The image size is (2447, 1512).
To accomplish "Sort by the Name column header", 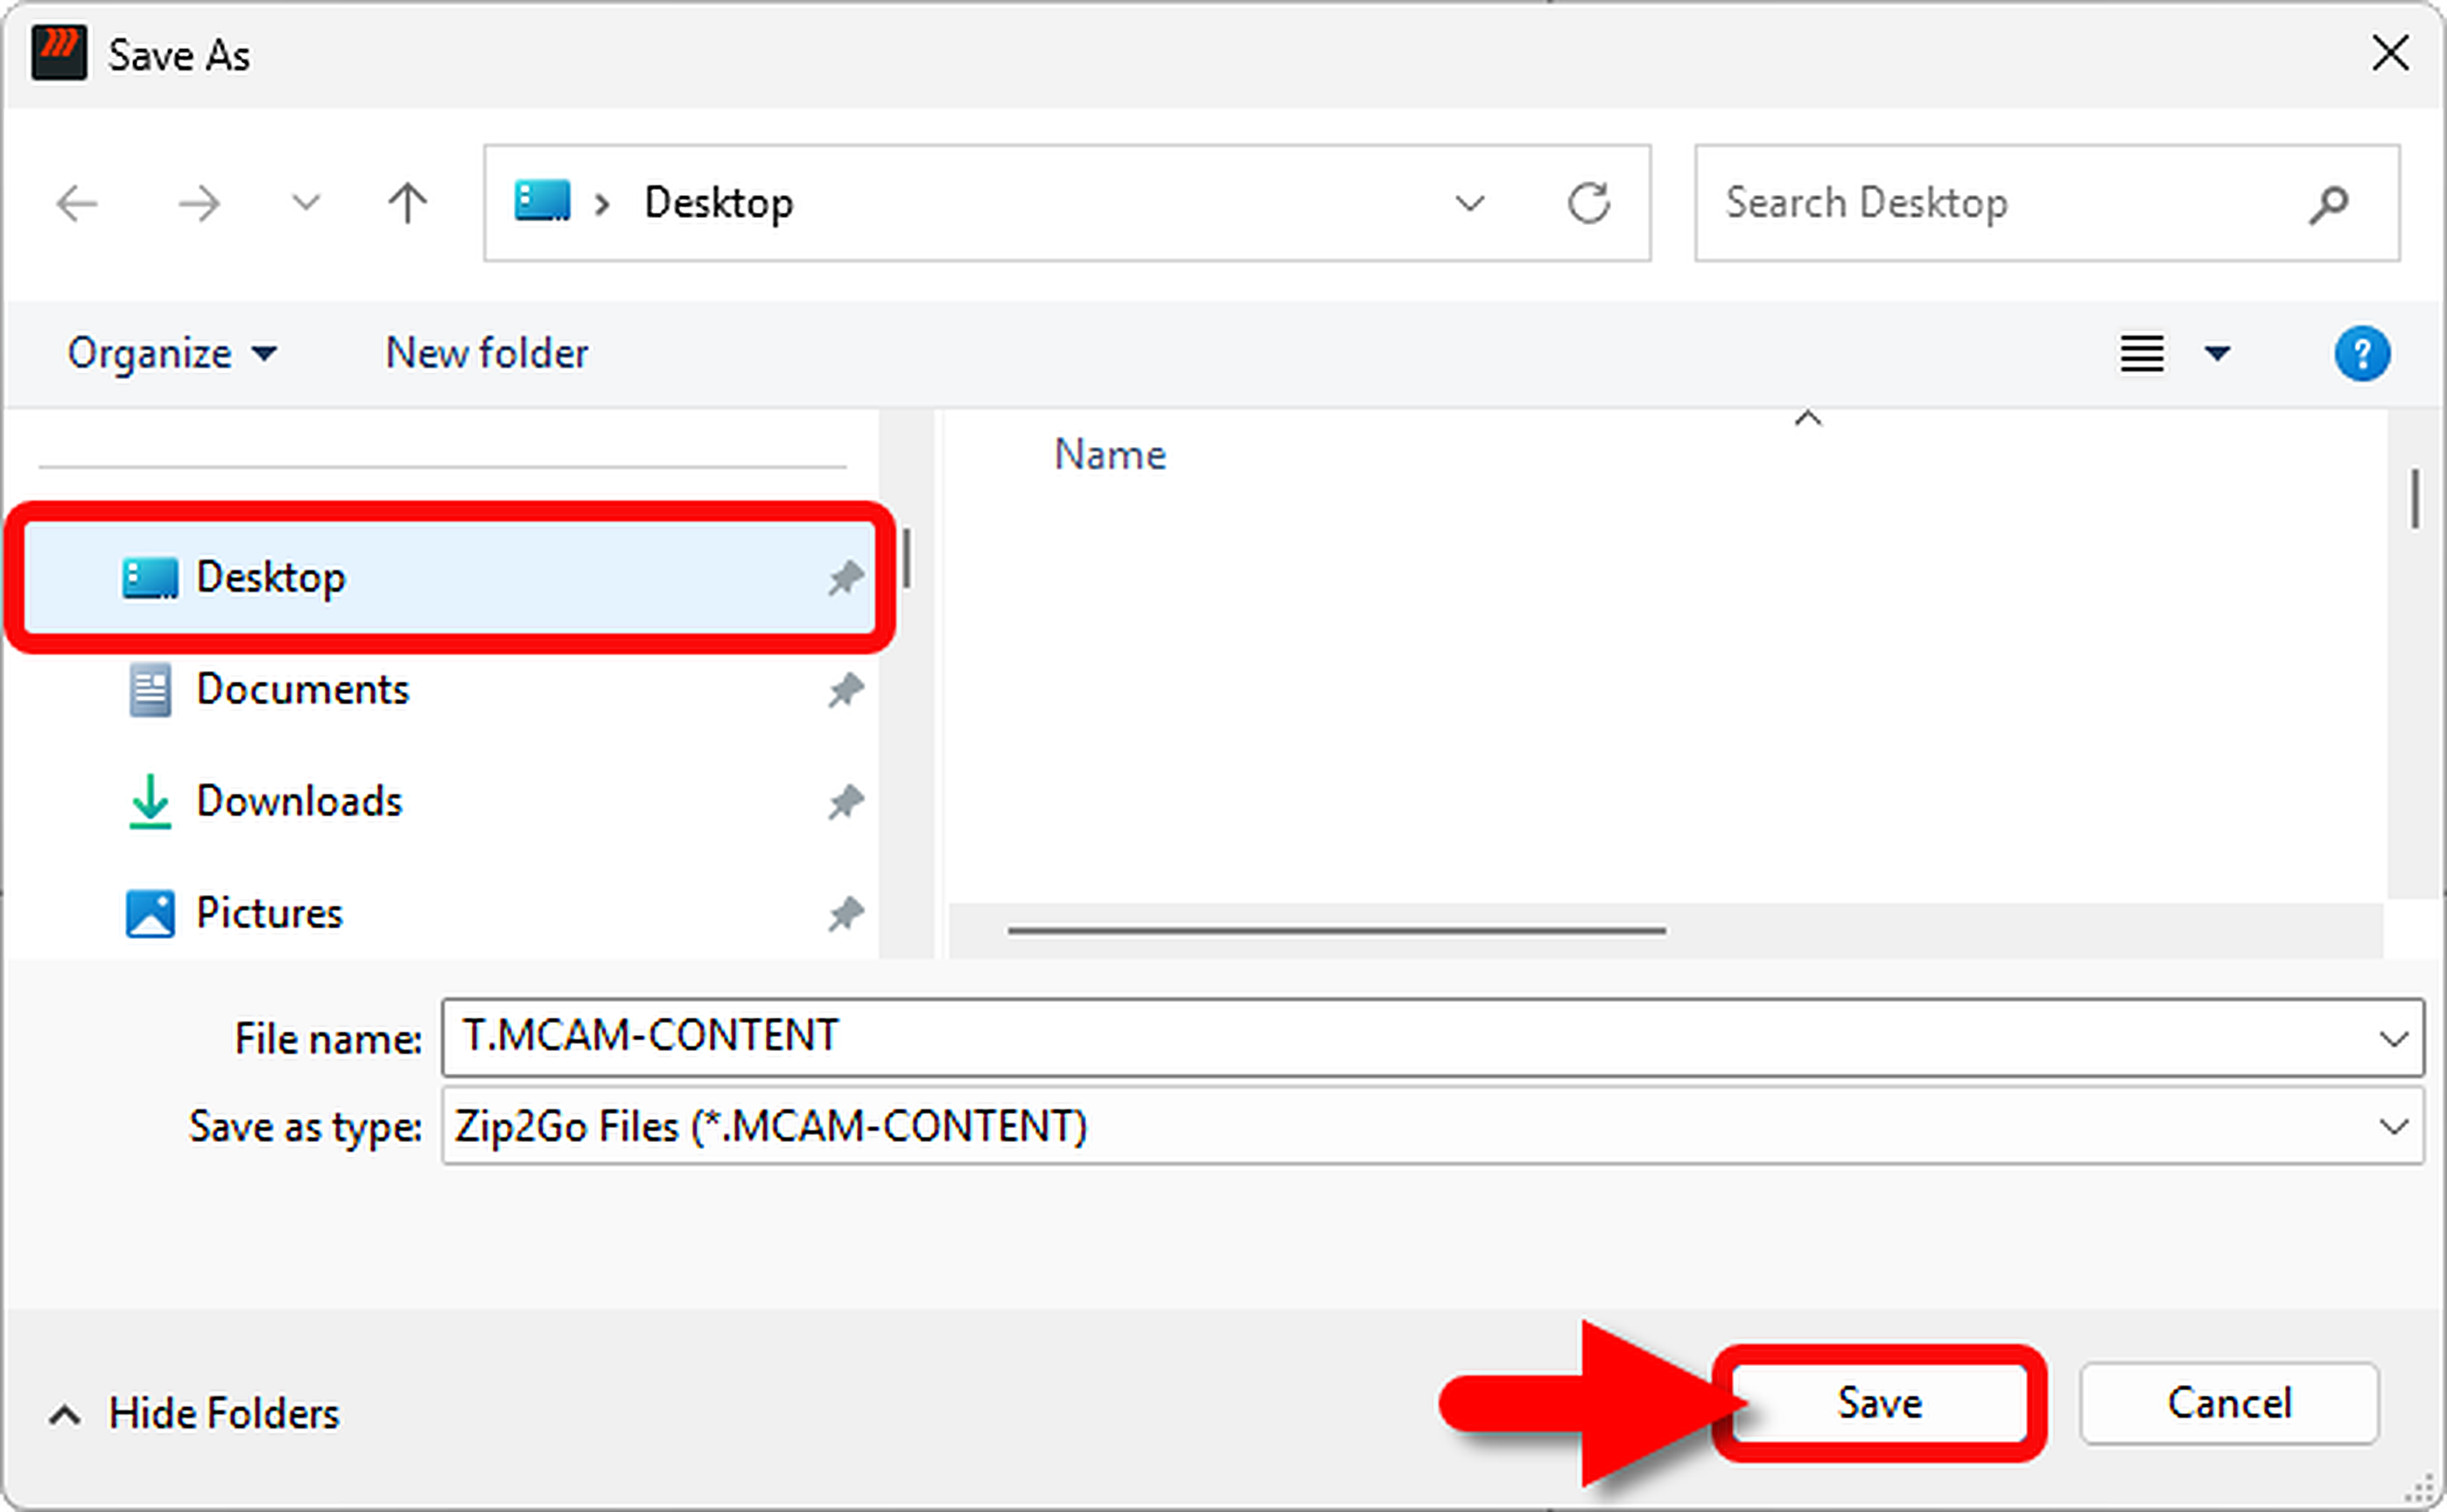I will 1110,455.
